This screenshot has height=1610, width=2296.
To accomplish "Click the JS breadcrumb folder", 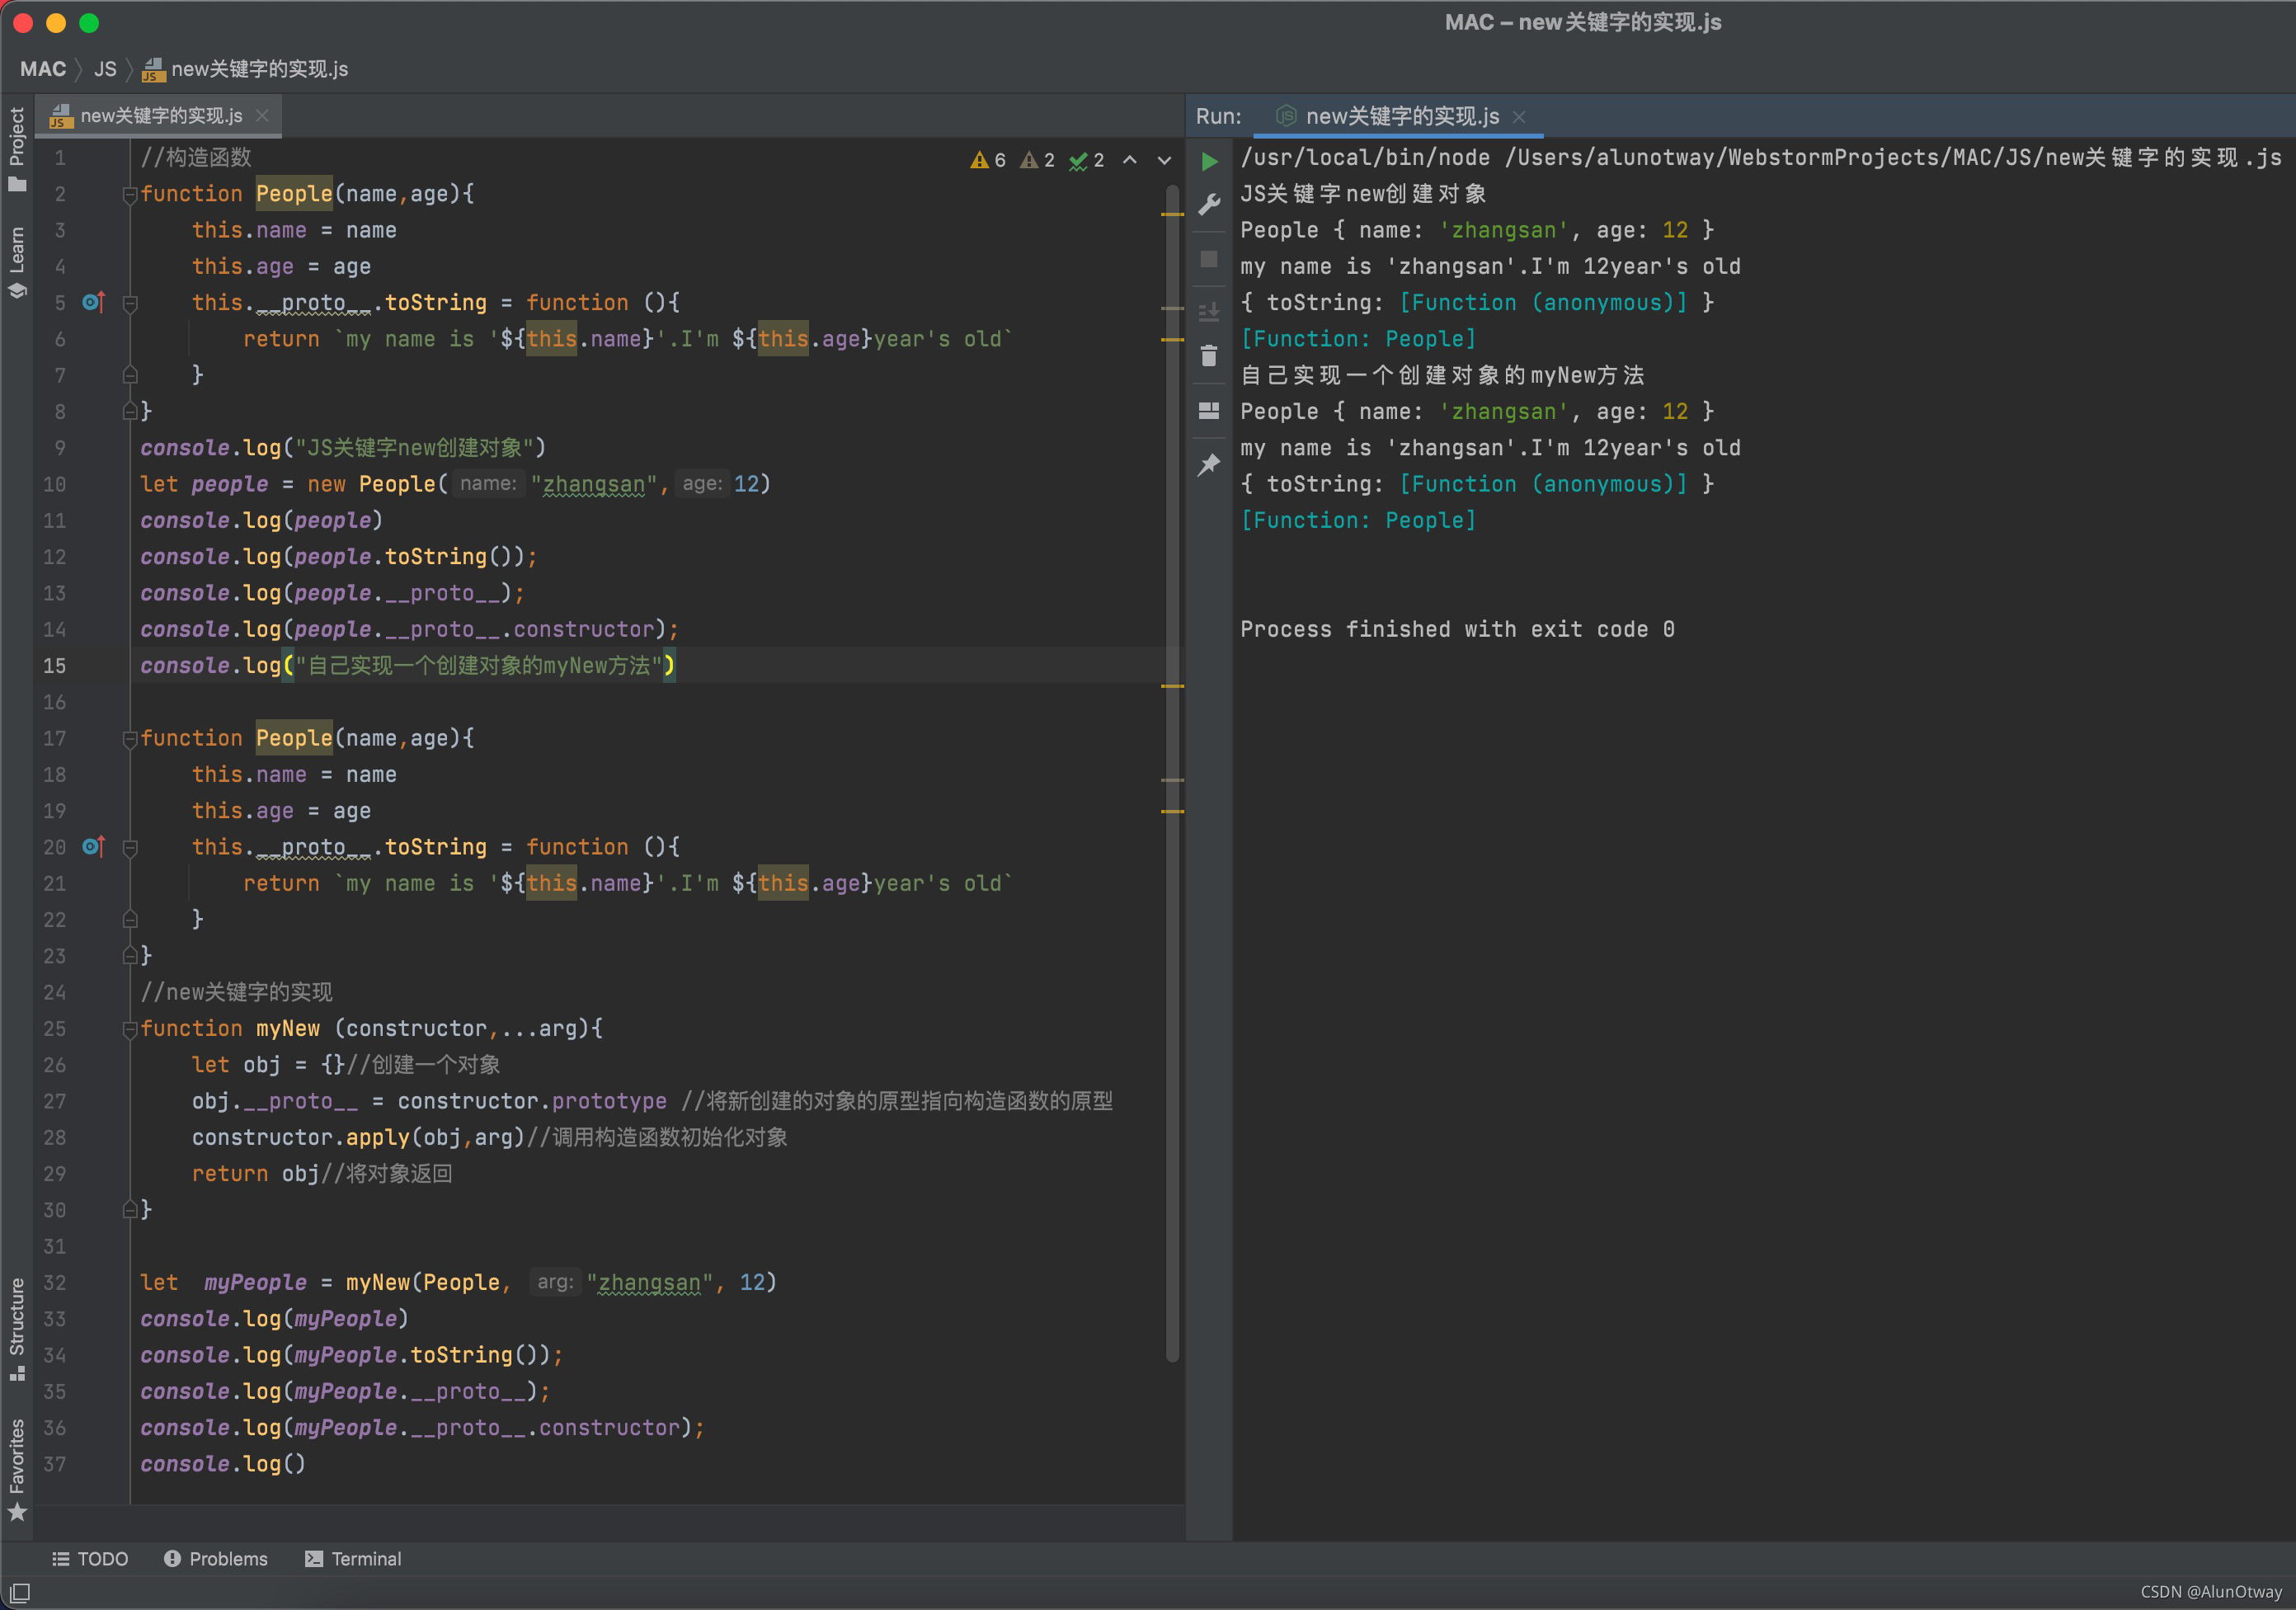I will click(105, 69).
